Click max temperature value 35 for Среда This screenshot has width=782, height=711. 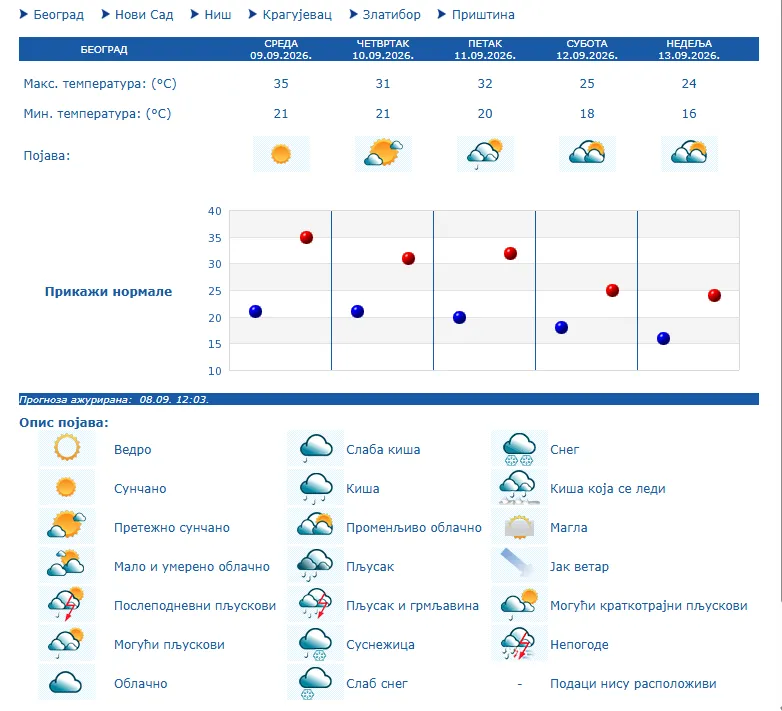[x=281, y=84]
